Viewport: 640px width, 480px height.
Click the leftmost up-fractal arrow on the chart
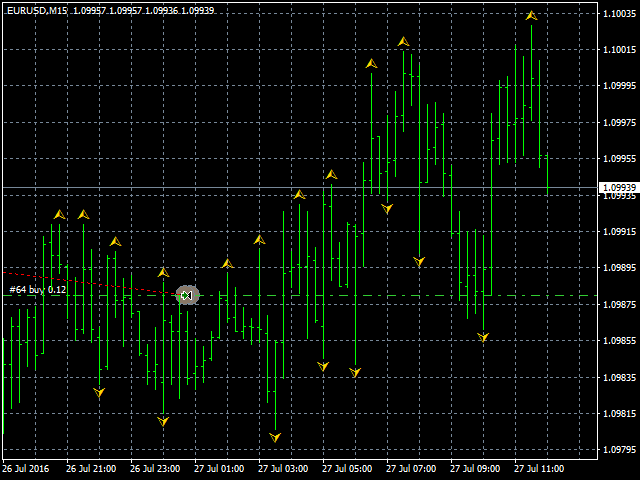(x=59, y=214)
